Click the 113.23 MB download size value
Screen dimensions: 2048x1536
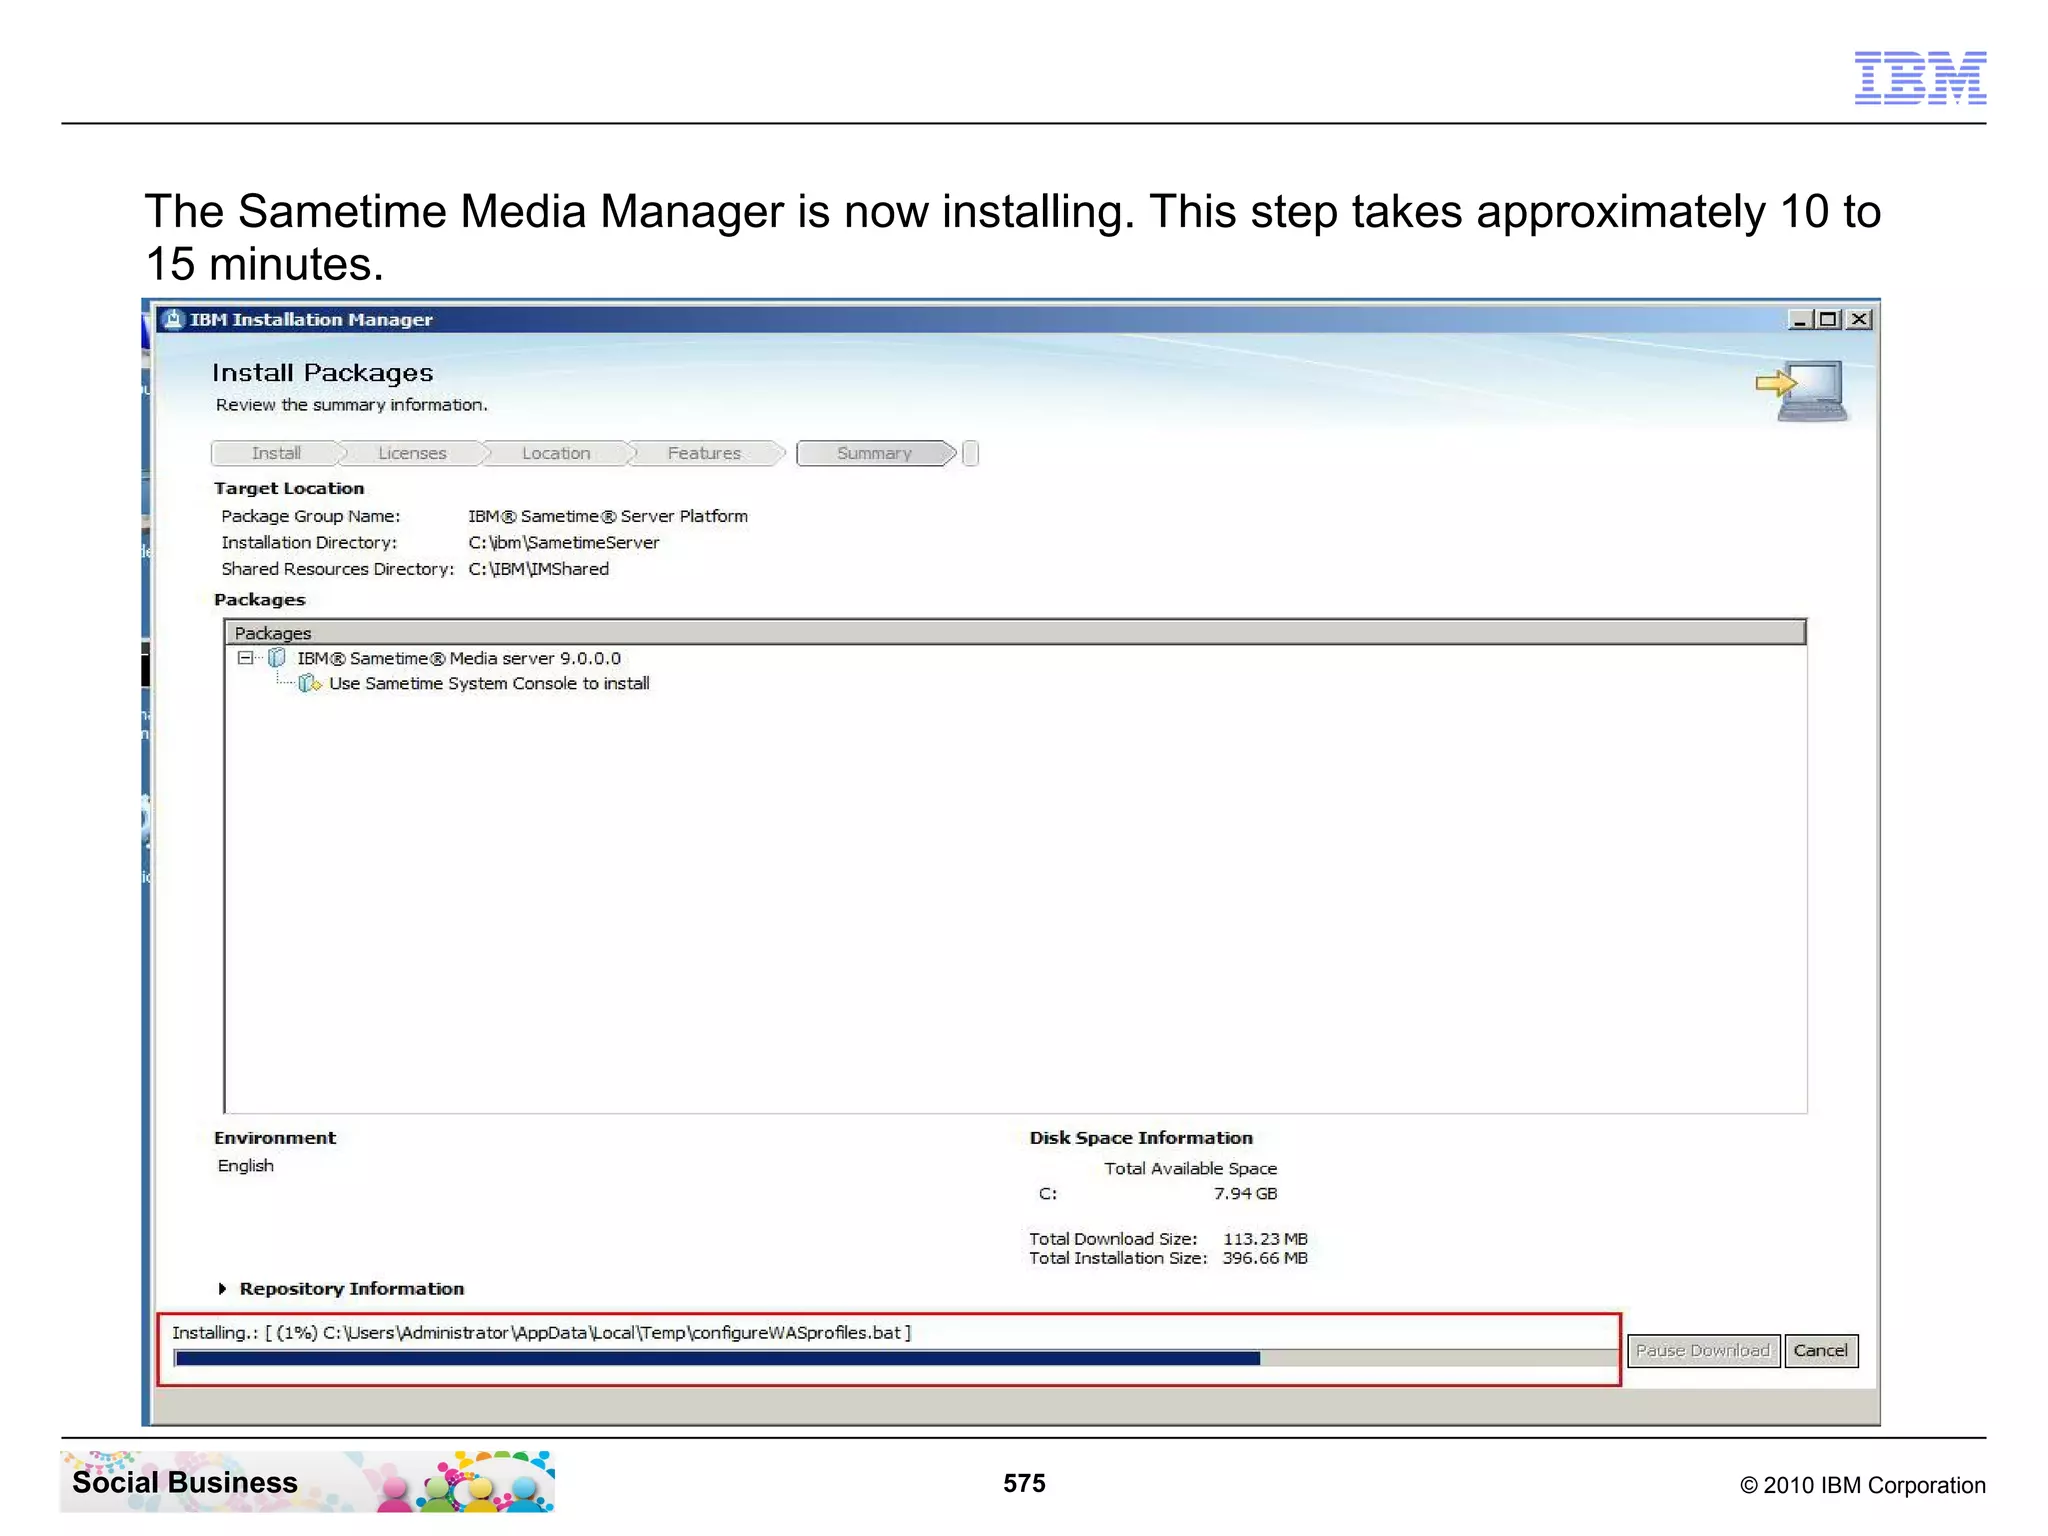pos(1265,1238)
